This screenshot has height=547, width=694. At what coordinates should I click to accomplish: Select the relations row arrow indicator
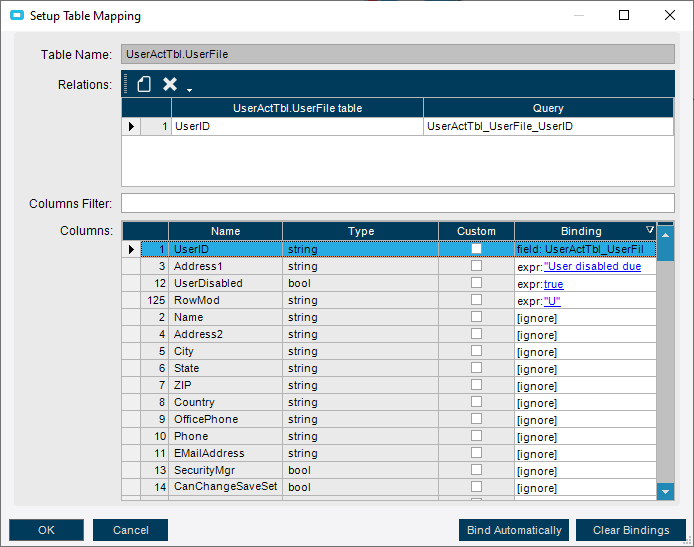131,127
